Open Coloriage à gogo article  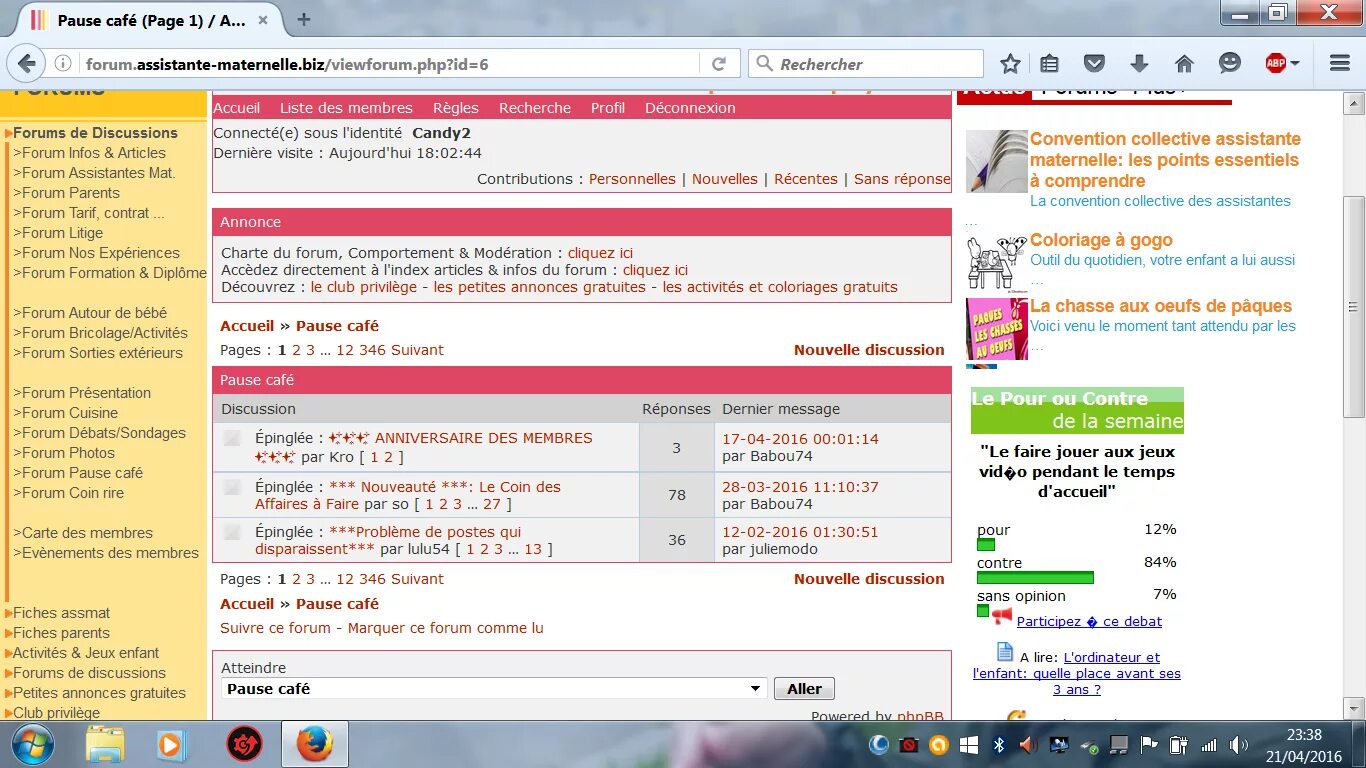(1101, 240)
